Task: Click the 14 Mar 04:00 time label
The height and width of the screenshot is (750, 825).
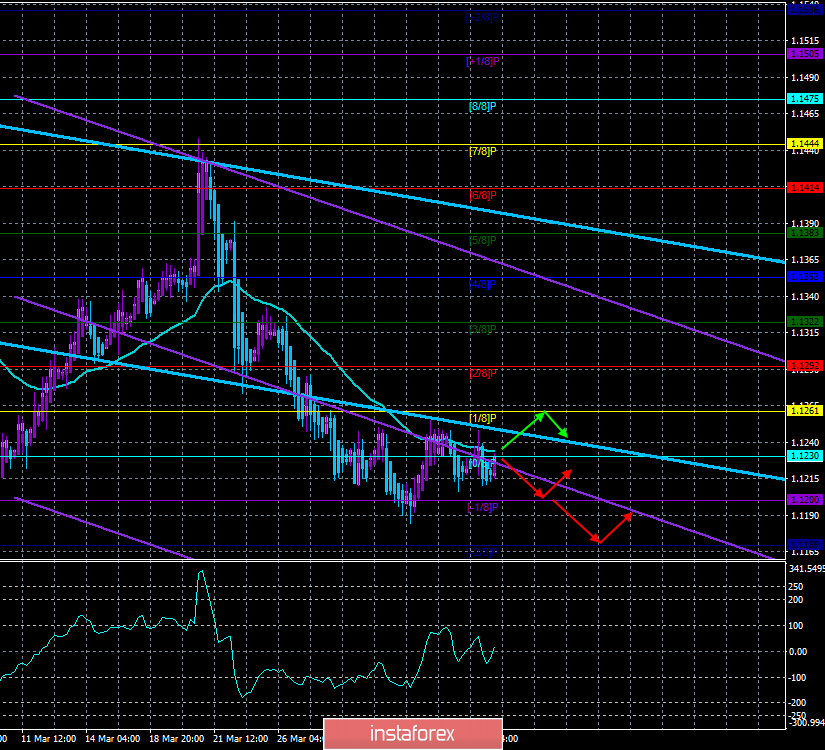Action: click(x=113, y=738)
